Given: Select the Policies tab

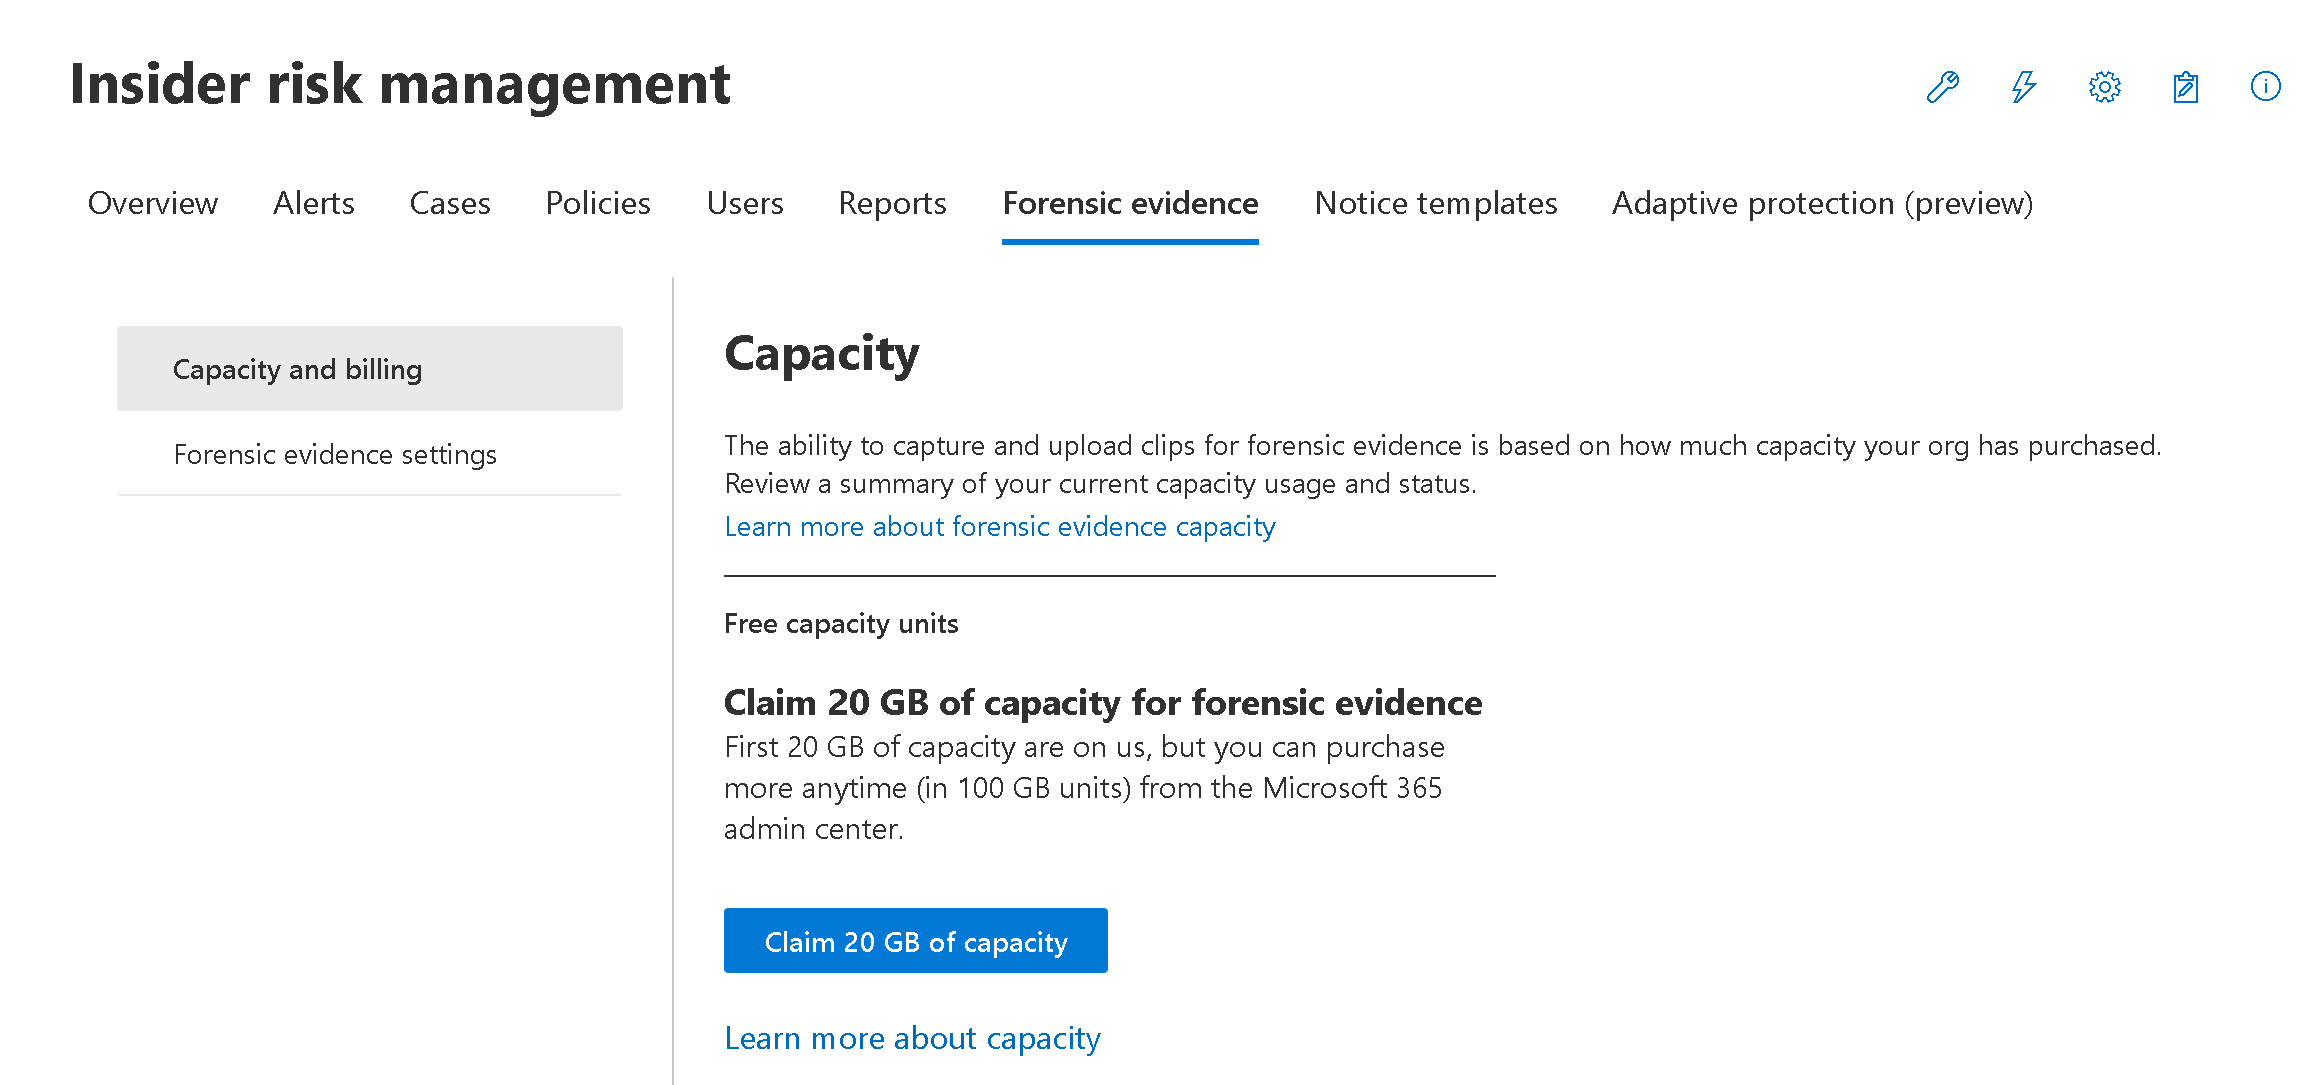Looking at the screenshot, I should click(598, 203).
